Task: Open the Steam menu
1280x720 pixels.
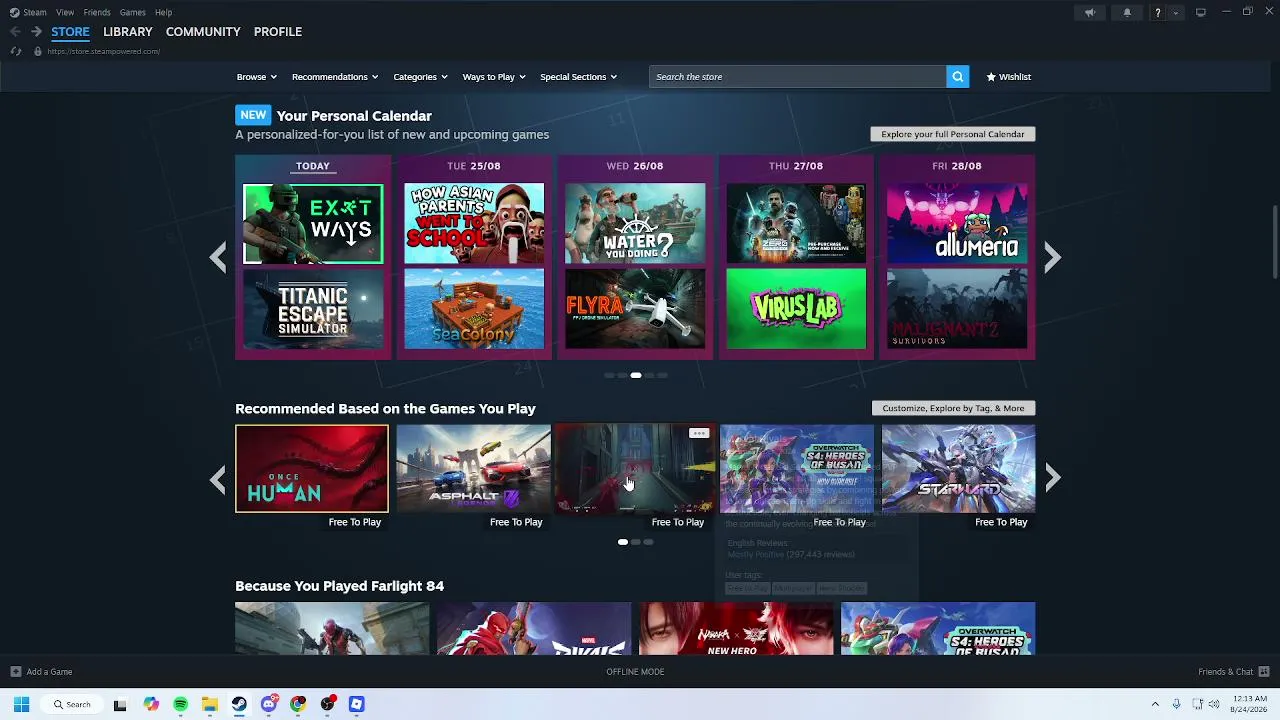Action: 35,12
